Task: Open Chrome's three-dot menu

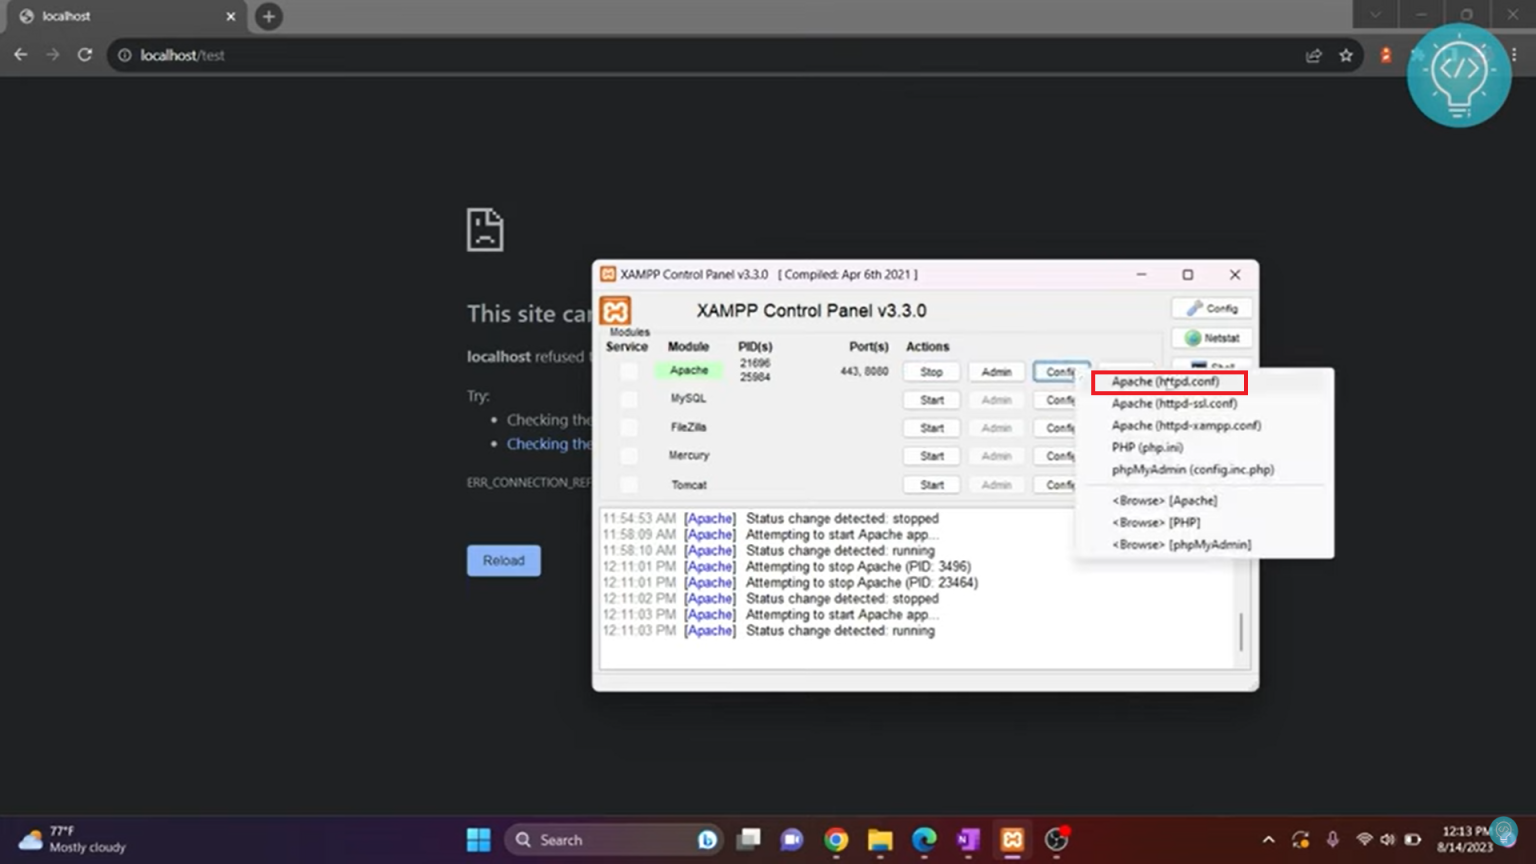Action: (x=1517, y=55)
